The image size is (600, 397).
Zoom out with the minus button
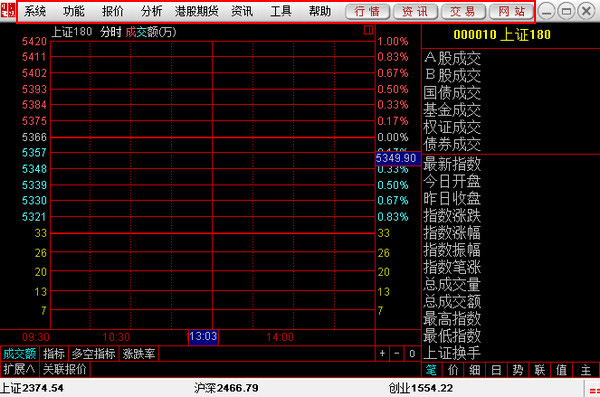click(397, 354)
